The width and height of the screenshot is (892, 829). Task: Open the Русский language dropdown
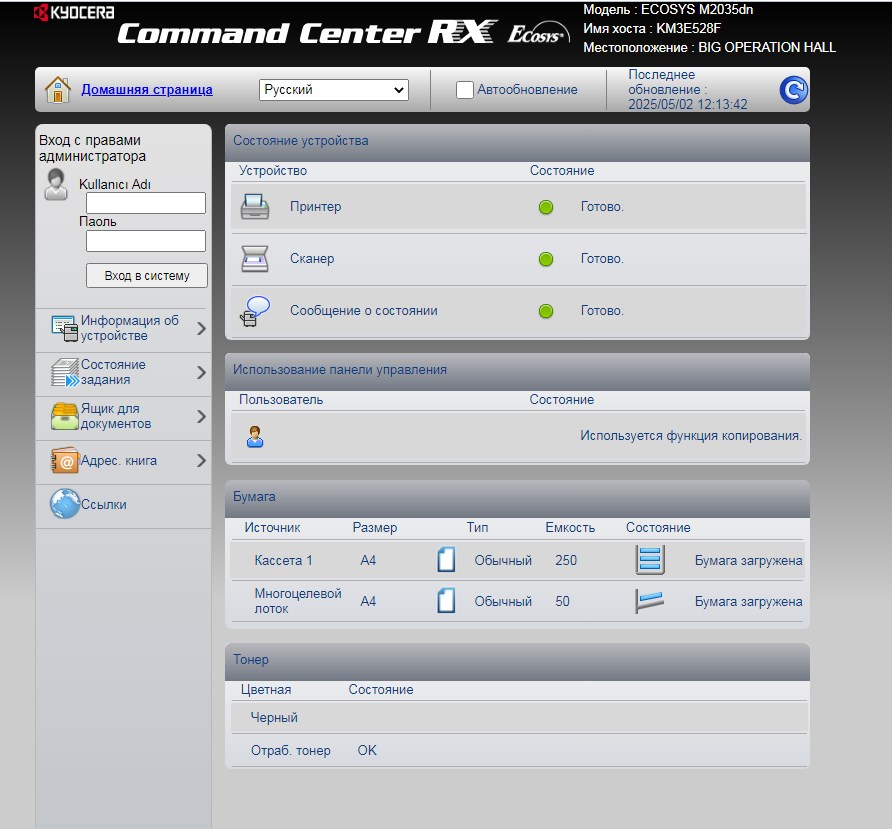[334, 90]
